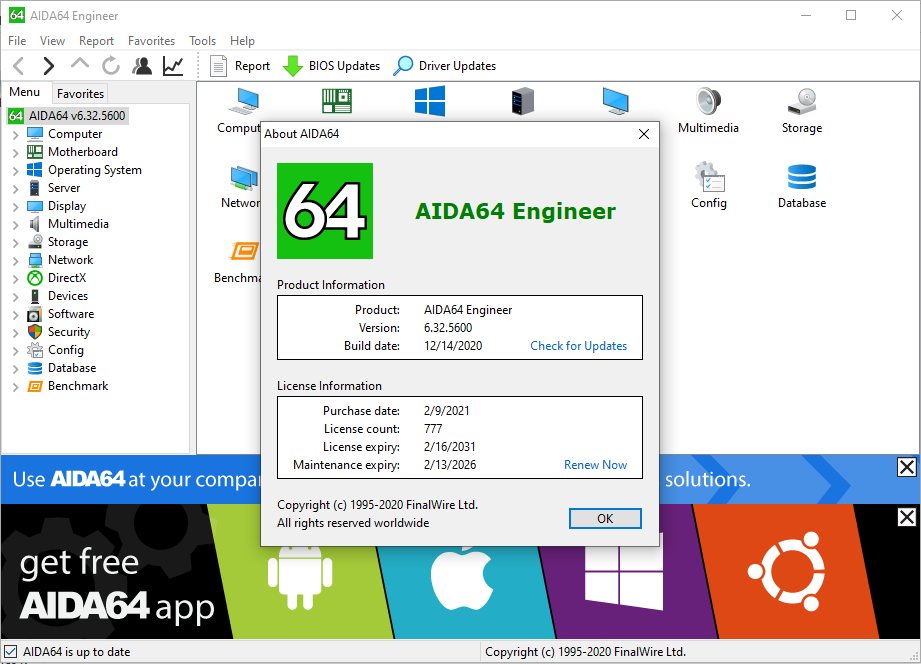The width and height of the screenshot is (921, 664).
Task: Click the Android icon in the ad banner
Action: (x=300, y=576)
